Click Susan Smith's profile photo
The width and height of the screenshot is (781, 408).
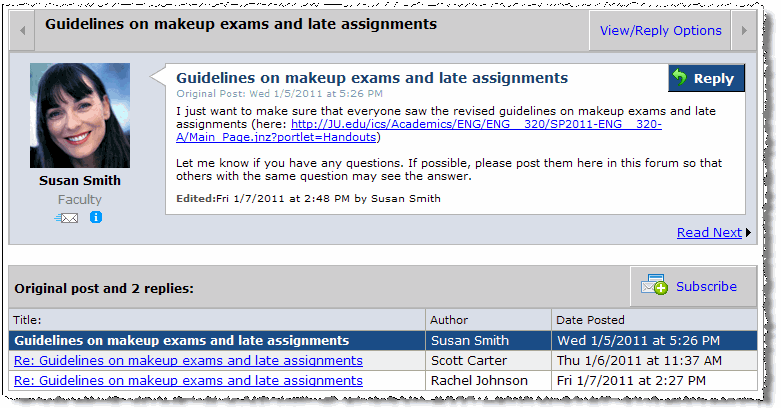(80, 115)
